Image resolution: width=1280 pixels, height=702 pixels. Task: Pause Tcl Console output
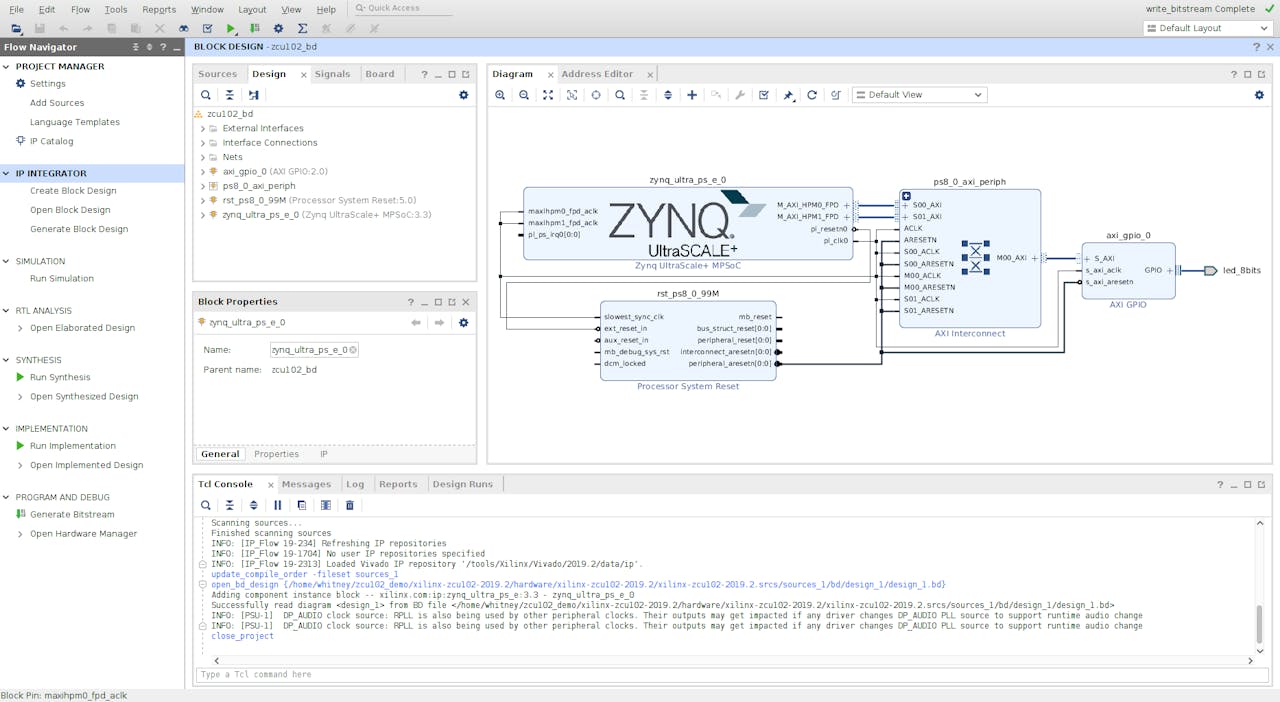coord(278,505)
